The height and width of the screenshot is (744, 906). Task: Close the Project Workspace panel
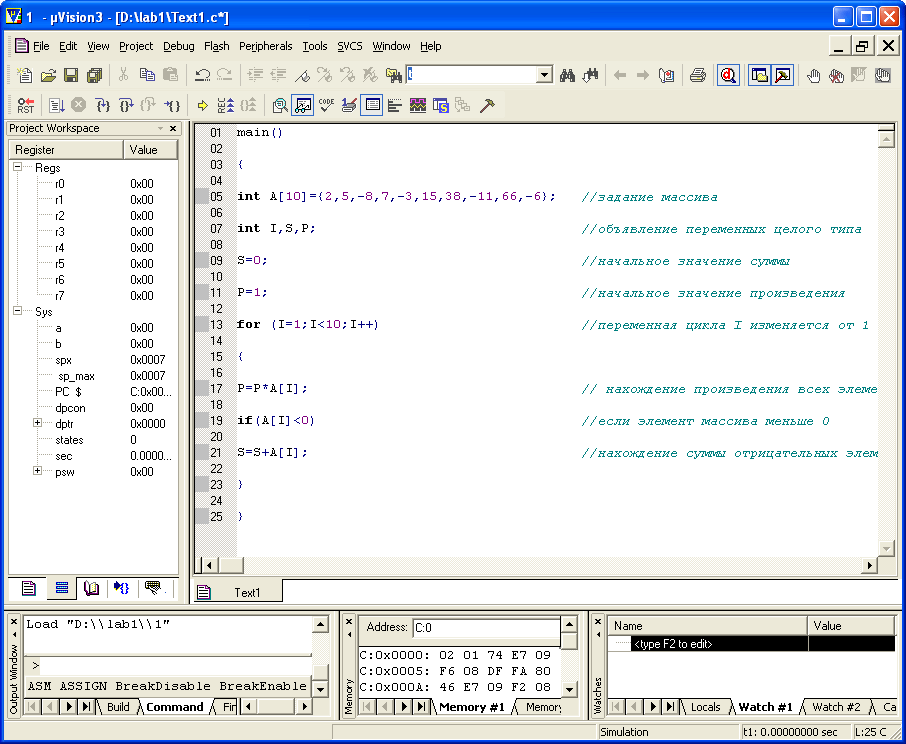point(173,128)
